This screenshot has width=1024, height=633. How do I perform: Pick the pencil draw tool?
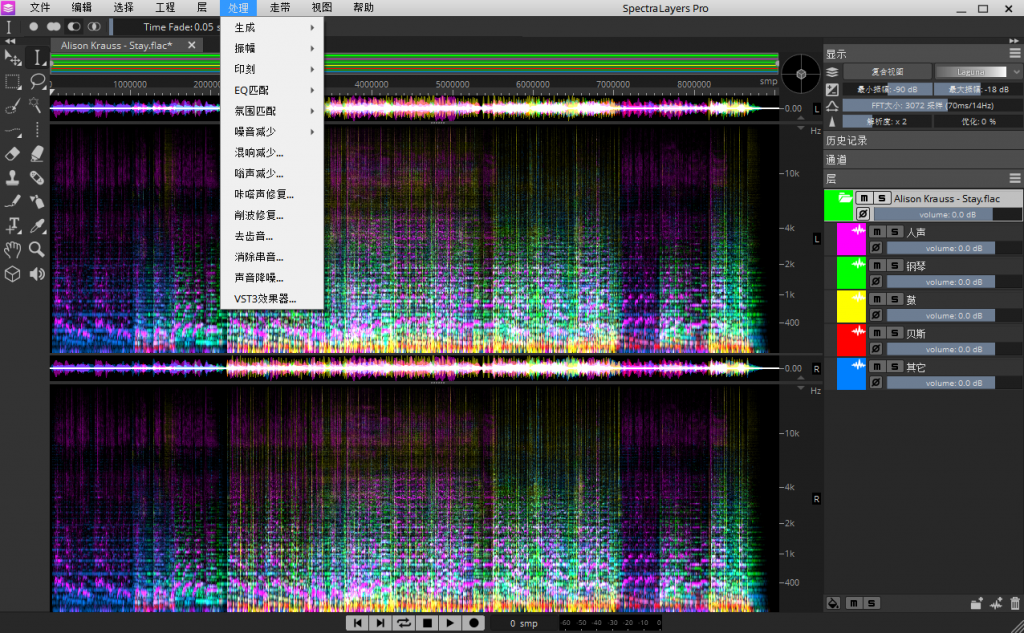click(x=12, y=201)
